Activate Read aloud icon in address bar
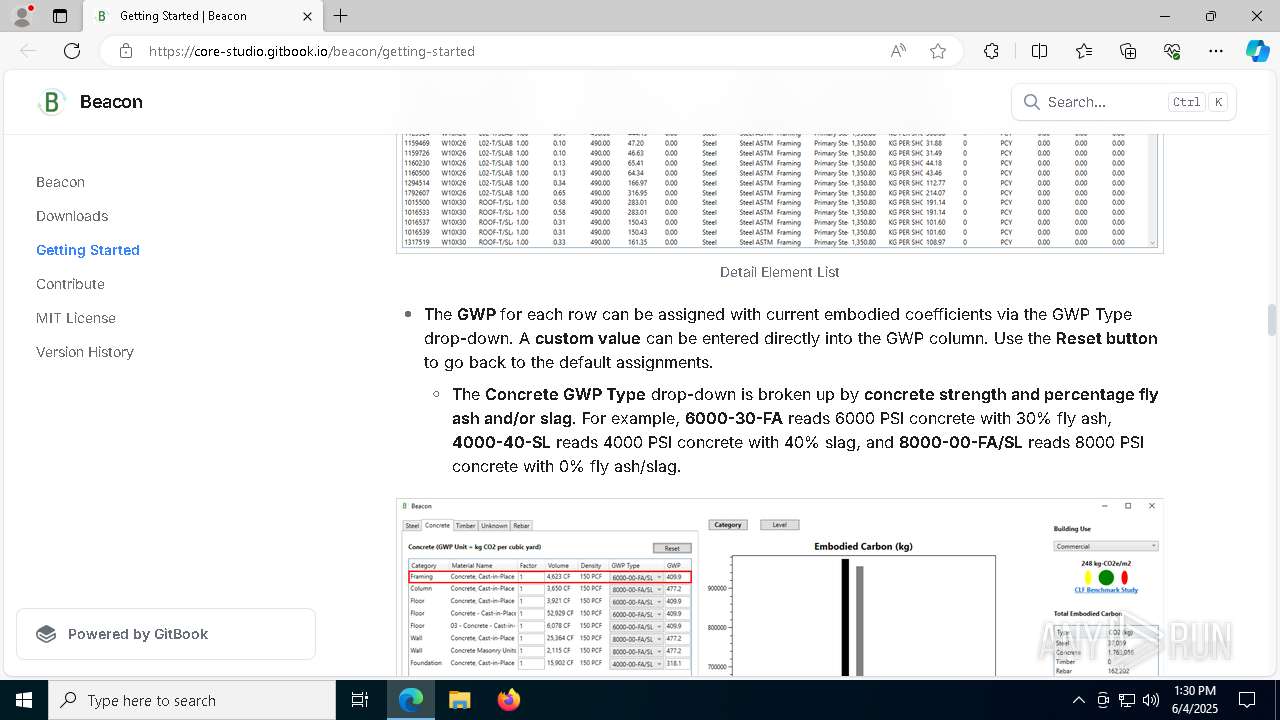Image resolution: width=1280 pixels, height=720 pixels. pyautogui.click(x=898, y=51)
